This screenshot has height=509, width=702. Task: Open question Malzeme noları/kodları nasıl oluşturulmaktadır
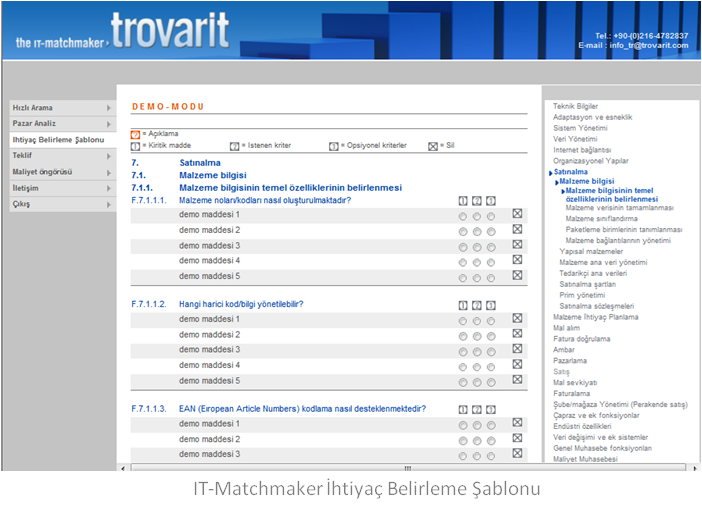(265, 200)
